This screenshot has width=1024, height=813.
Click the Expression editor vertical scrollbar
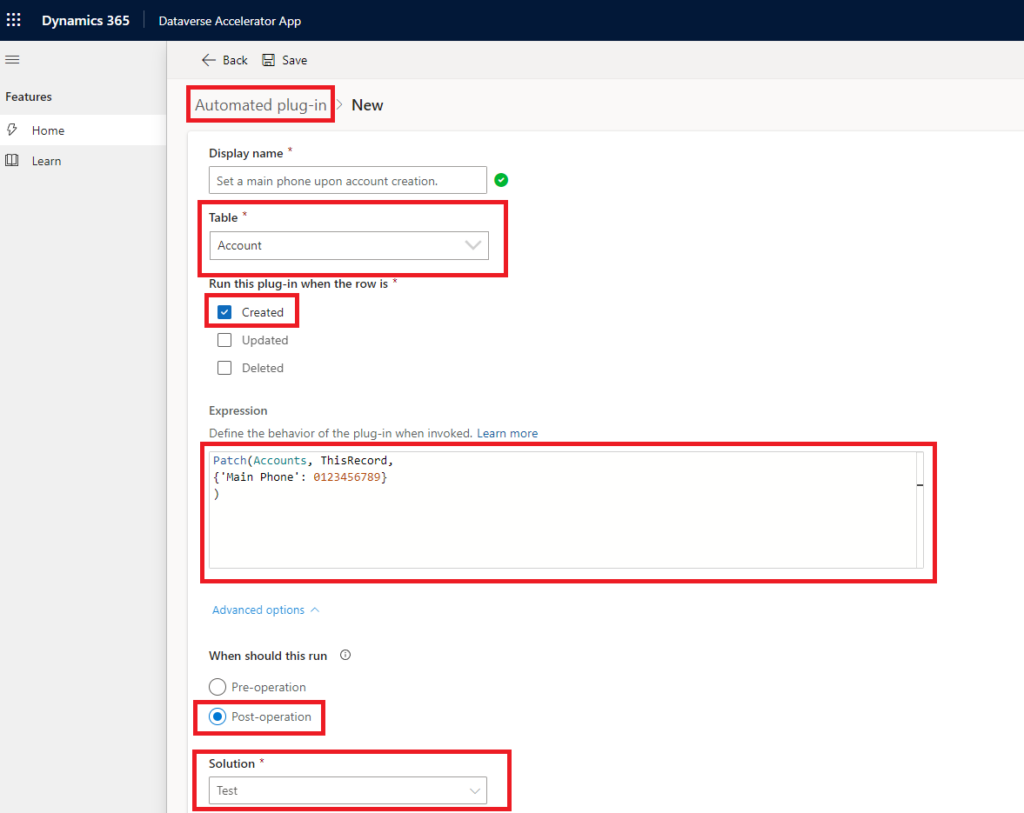[920, 509]
